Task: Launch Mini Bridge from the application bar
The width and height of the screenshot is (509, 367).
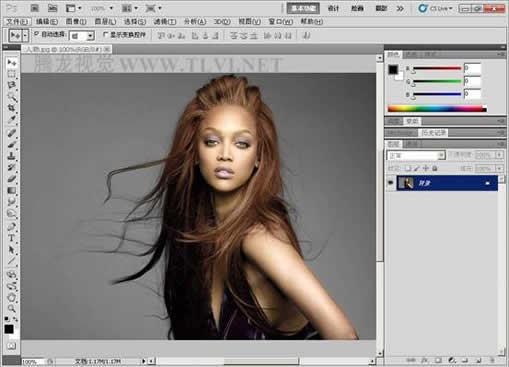Action: (52, 8)
